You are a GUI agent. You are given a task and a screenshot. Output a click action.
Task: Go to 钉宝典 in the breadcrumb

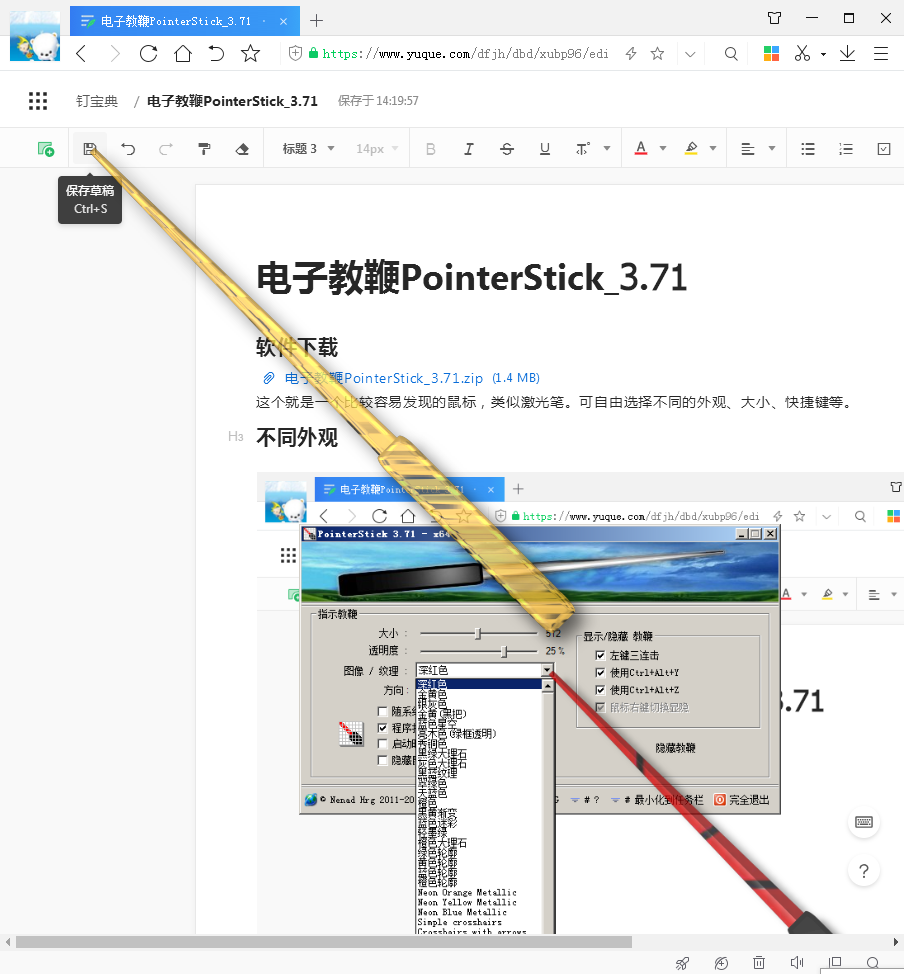(x=97, y=101)
